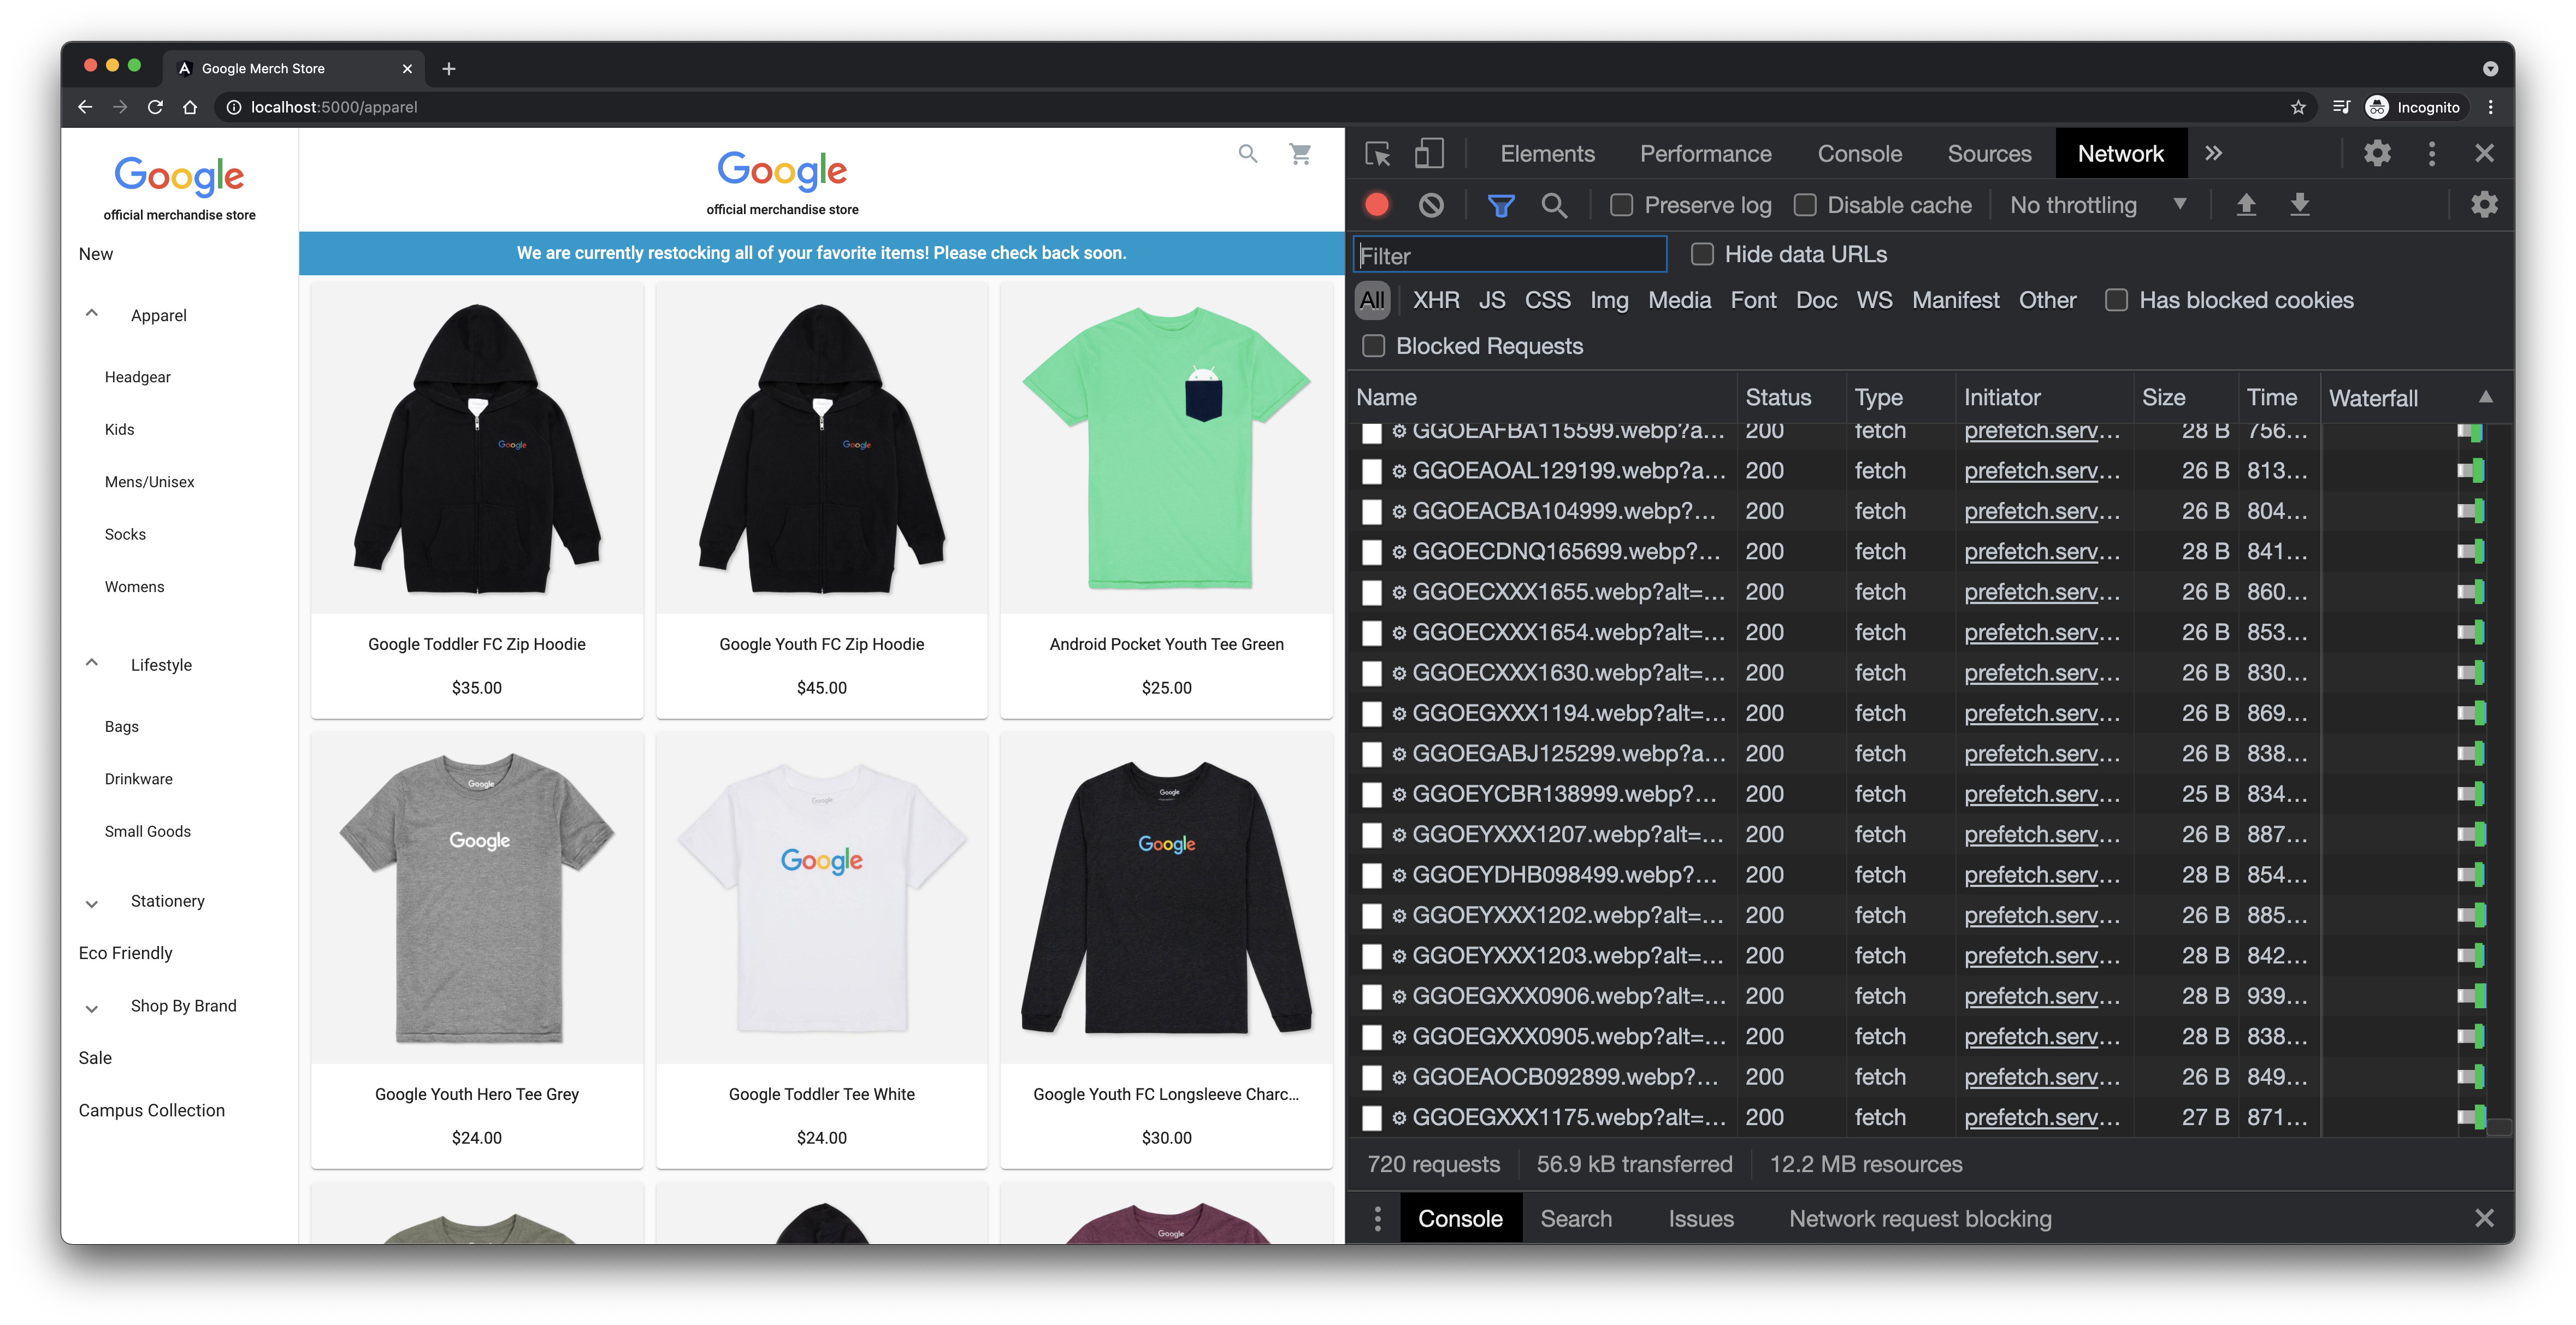The height and width of the screenshot is (1325, 2576).
Task: Open Android Pocket Youth Tee Green product
Action: click(1166, 500)
